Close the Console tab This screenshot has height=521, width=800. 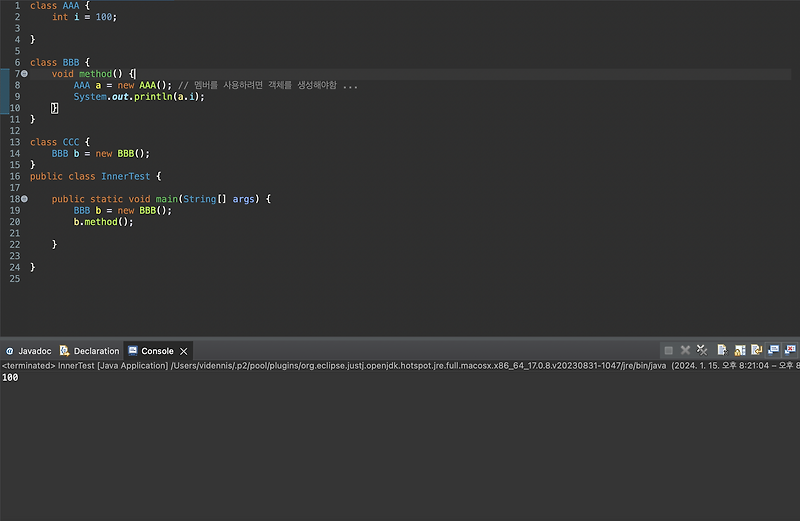click(184, 351)
